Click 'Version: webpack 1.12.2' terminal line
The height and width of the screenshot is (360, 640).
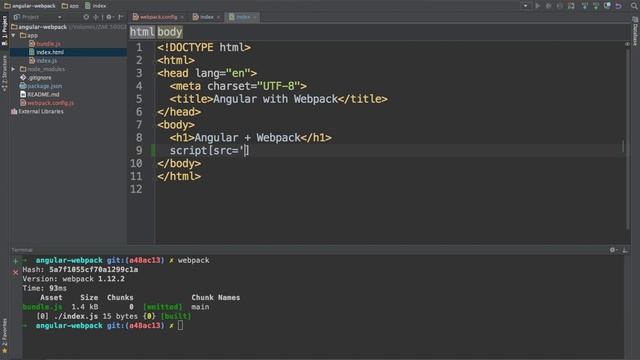pos(73,279)
